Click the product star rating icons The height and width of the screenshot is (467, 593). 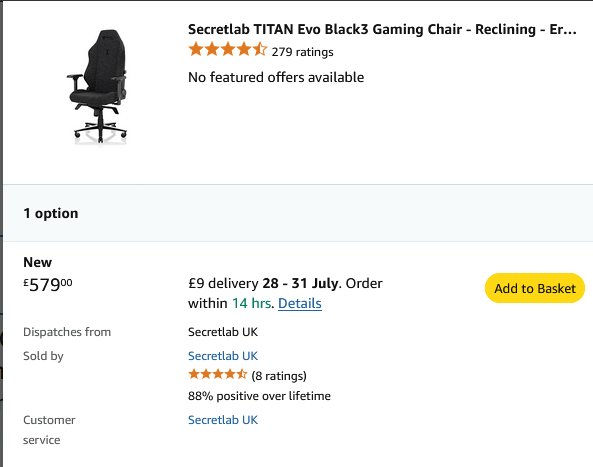(x=228, y=50)
